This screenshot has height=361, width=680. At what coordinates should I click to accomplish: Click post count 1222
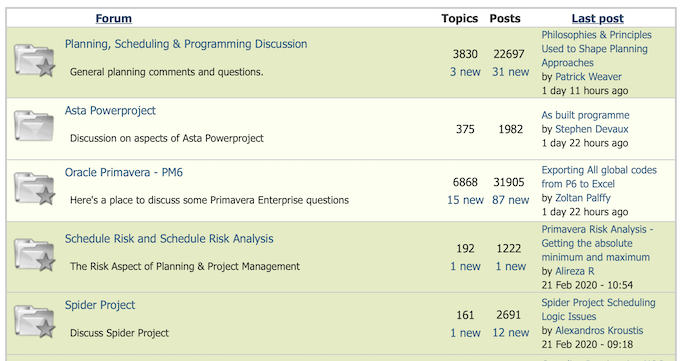click(x=509, y=249)
